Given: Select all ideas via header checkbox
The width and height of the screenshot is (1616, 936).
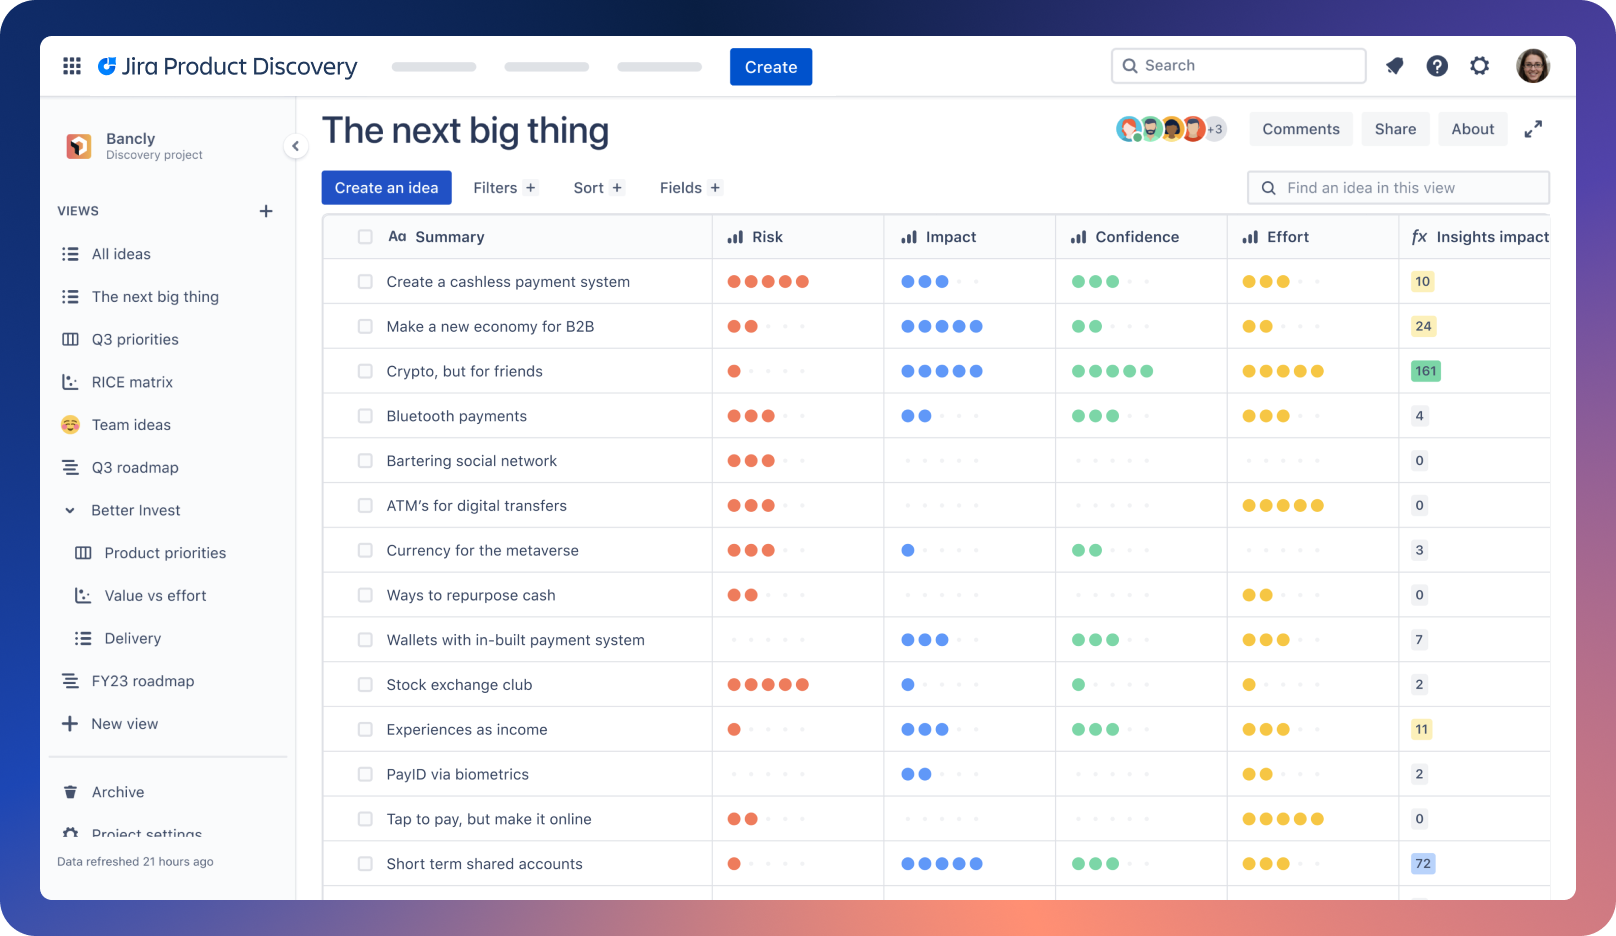Looking at the screenshot, I should point(365,237).
